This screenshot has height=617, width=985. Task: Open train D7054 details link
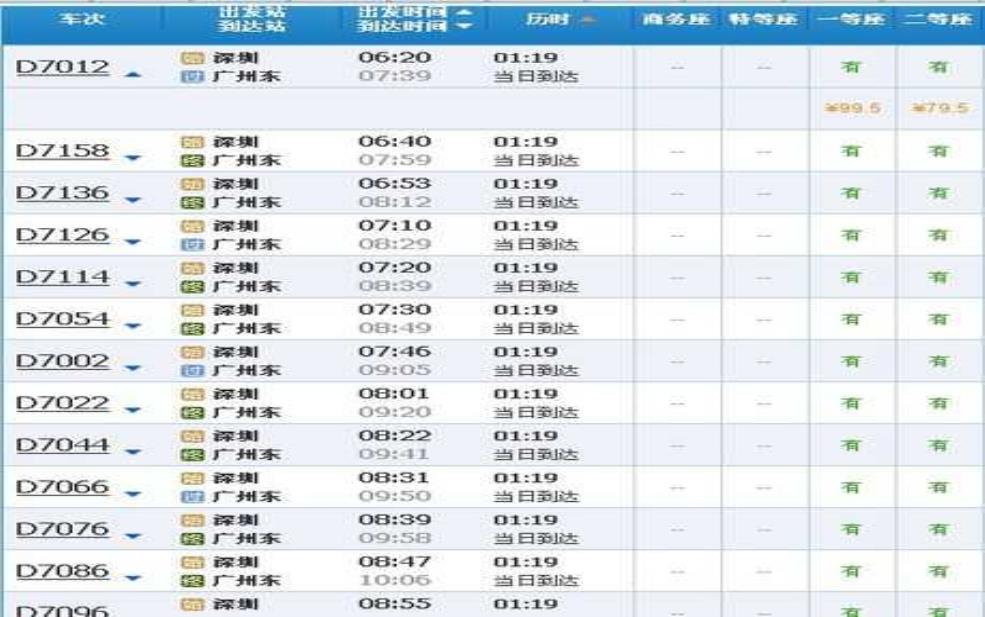62,319
